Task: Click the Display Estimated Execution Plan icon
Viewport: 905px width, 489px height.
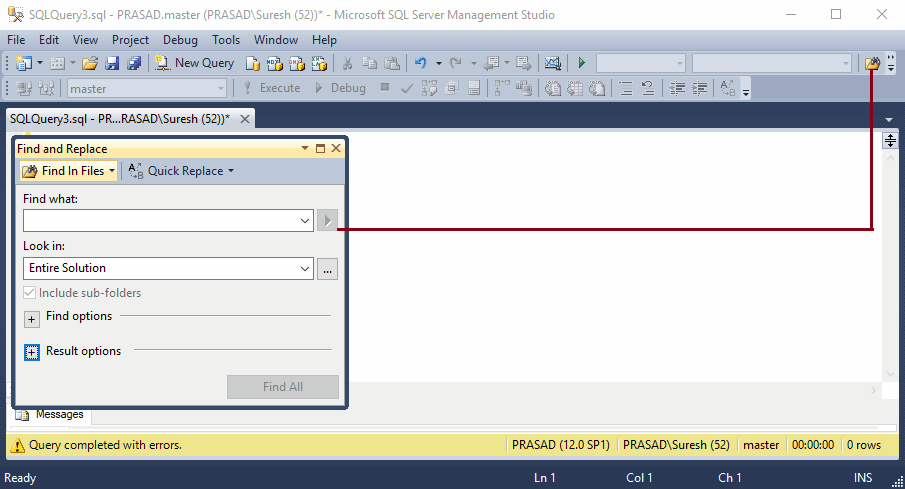Action: pyautogui.click(x=429, y=88)
